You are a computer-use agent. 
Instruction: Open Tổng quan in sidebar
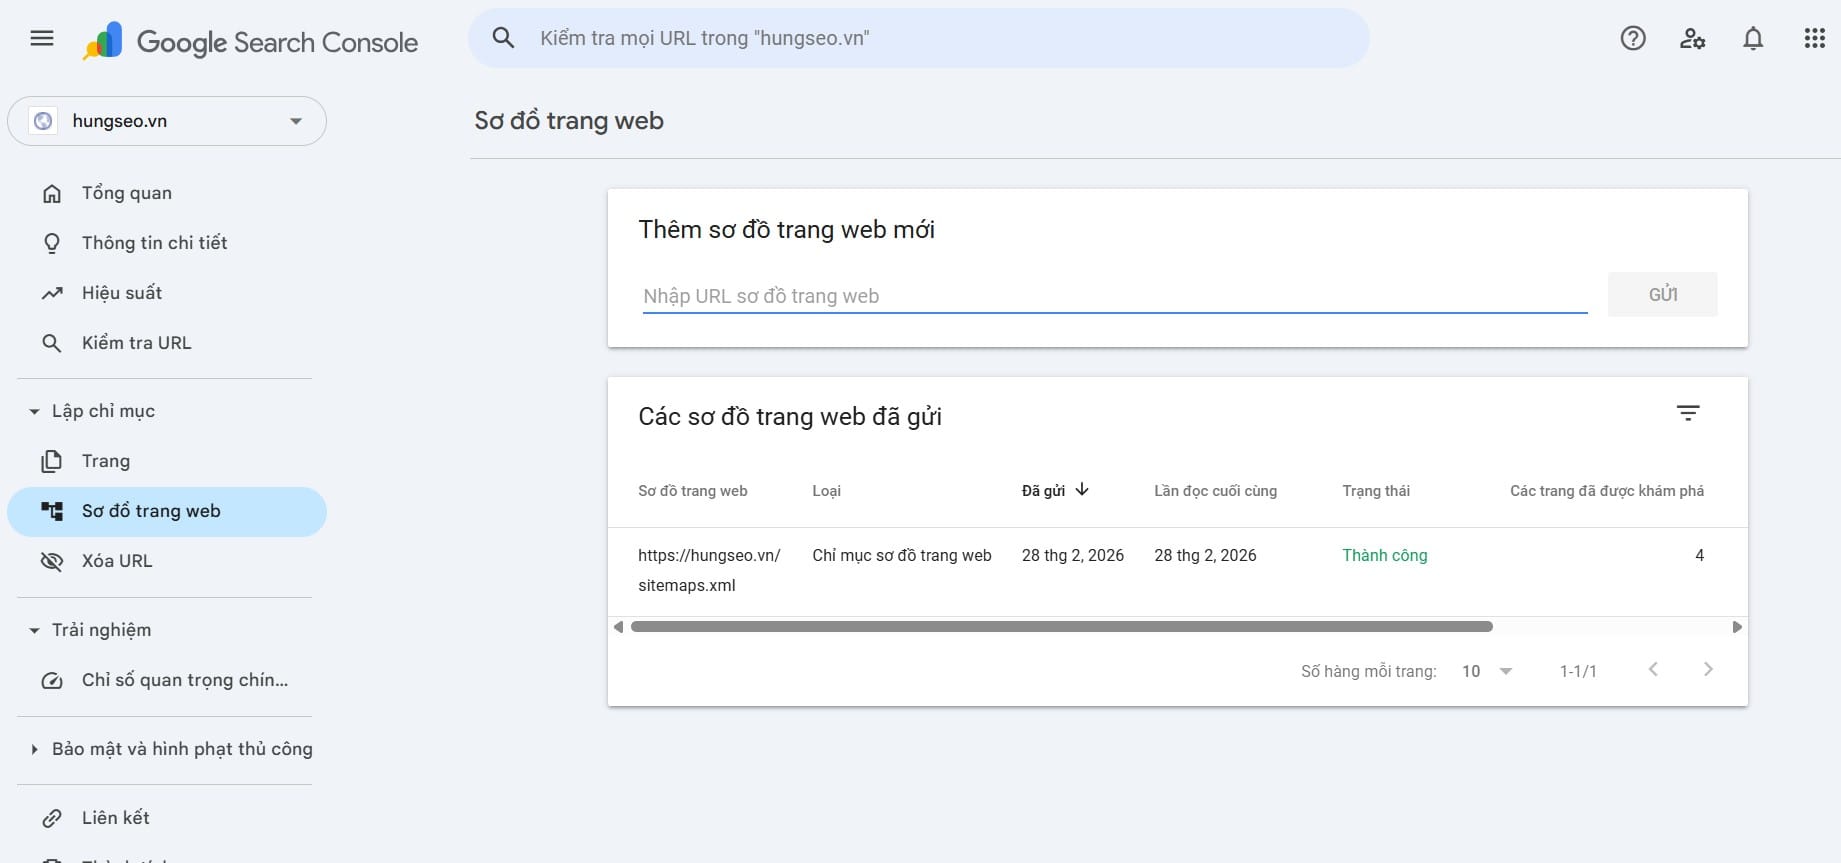pyautogui.click(x=126, y=193)
